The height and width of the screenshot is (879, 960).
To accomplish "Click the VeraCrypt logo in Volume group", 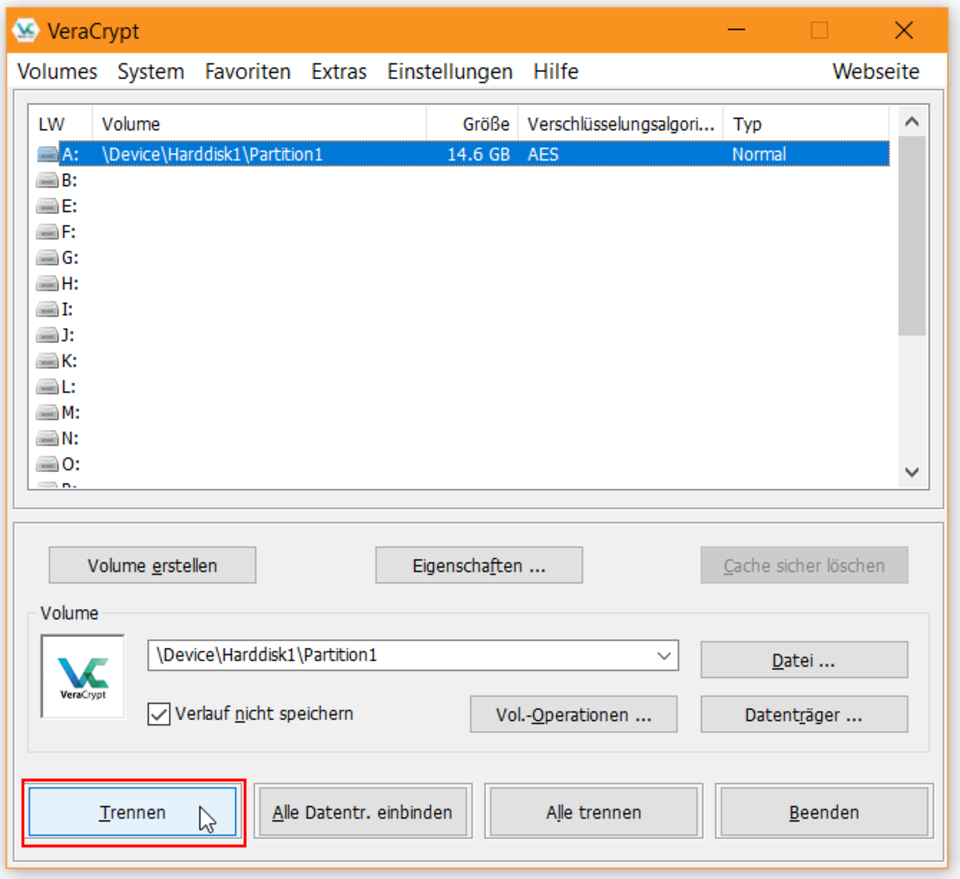I will (x=83, y=676).
